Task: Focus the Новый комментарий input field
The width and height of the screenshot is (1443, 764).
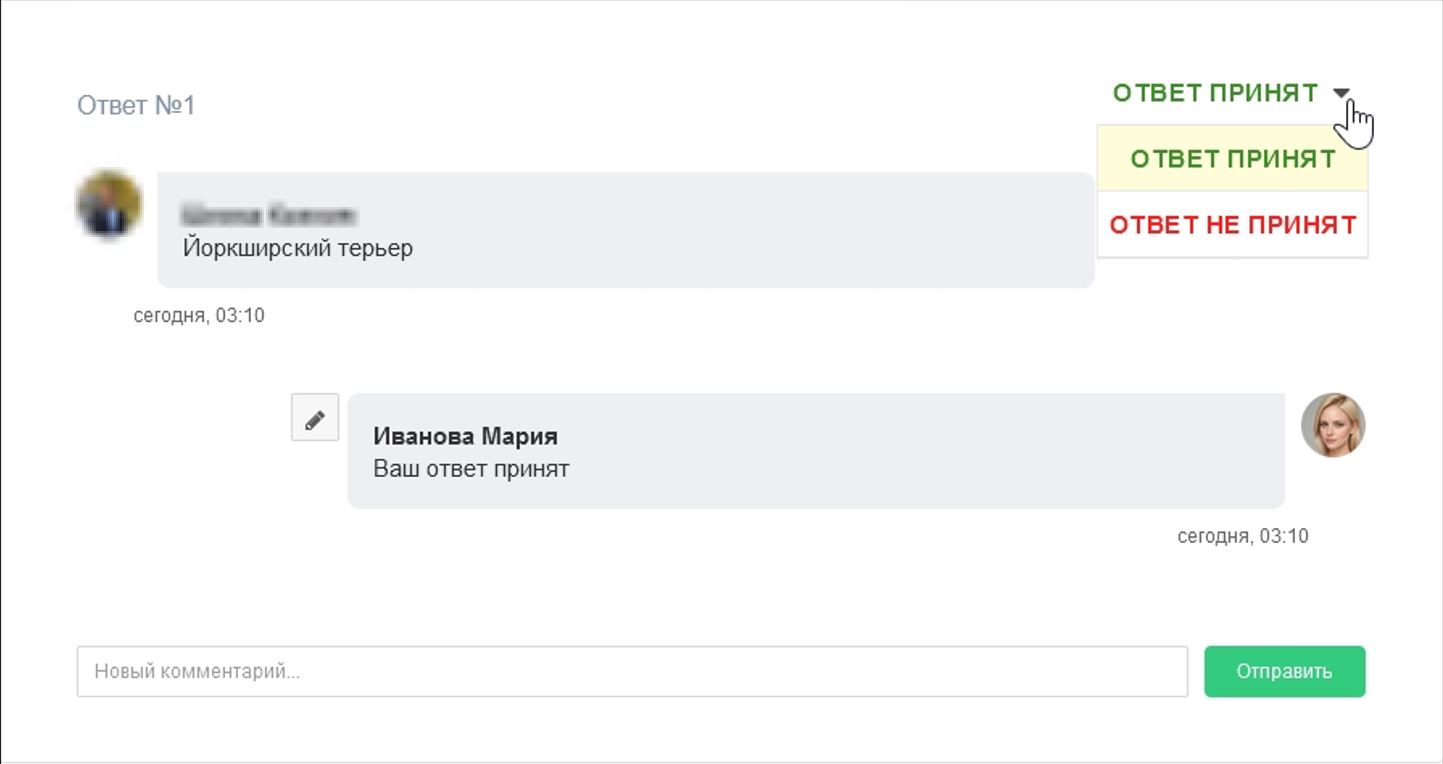Action: click(632, 671)
